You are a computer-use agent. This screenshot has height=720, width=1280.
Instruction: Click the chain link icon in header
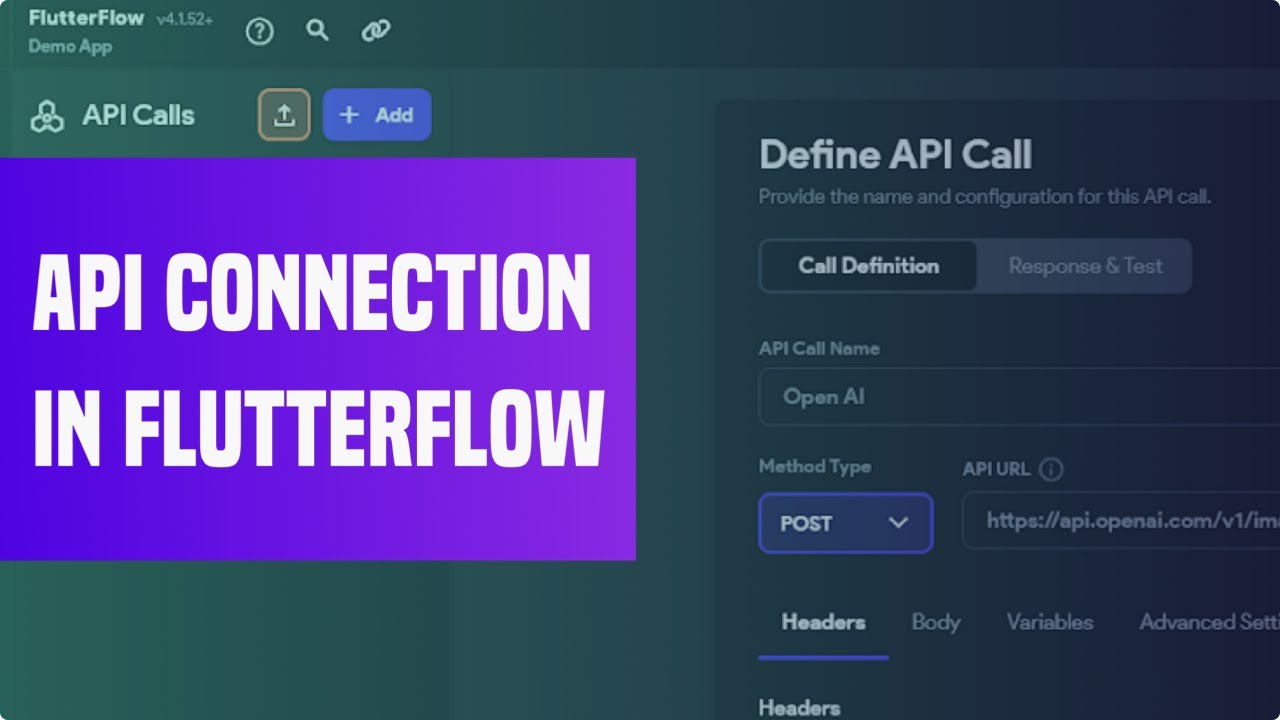pyautogui.click(x=375, y=32)
